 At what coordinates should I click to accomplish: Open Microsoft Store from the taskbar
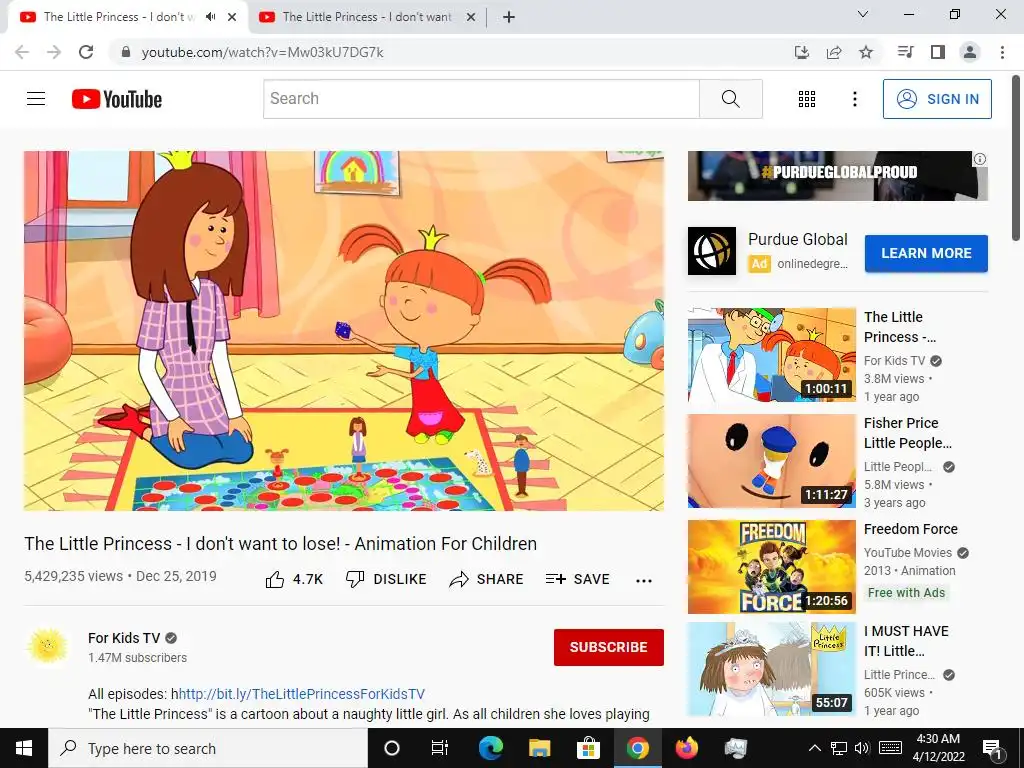(x=588, y=748)
